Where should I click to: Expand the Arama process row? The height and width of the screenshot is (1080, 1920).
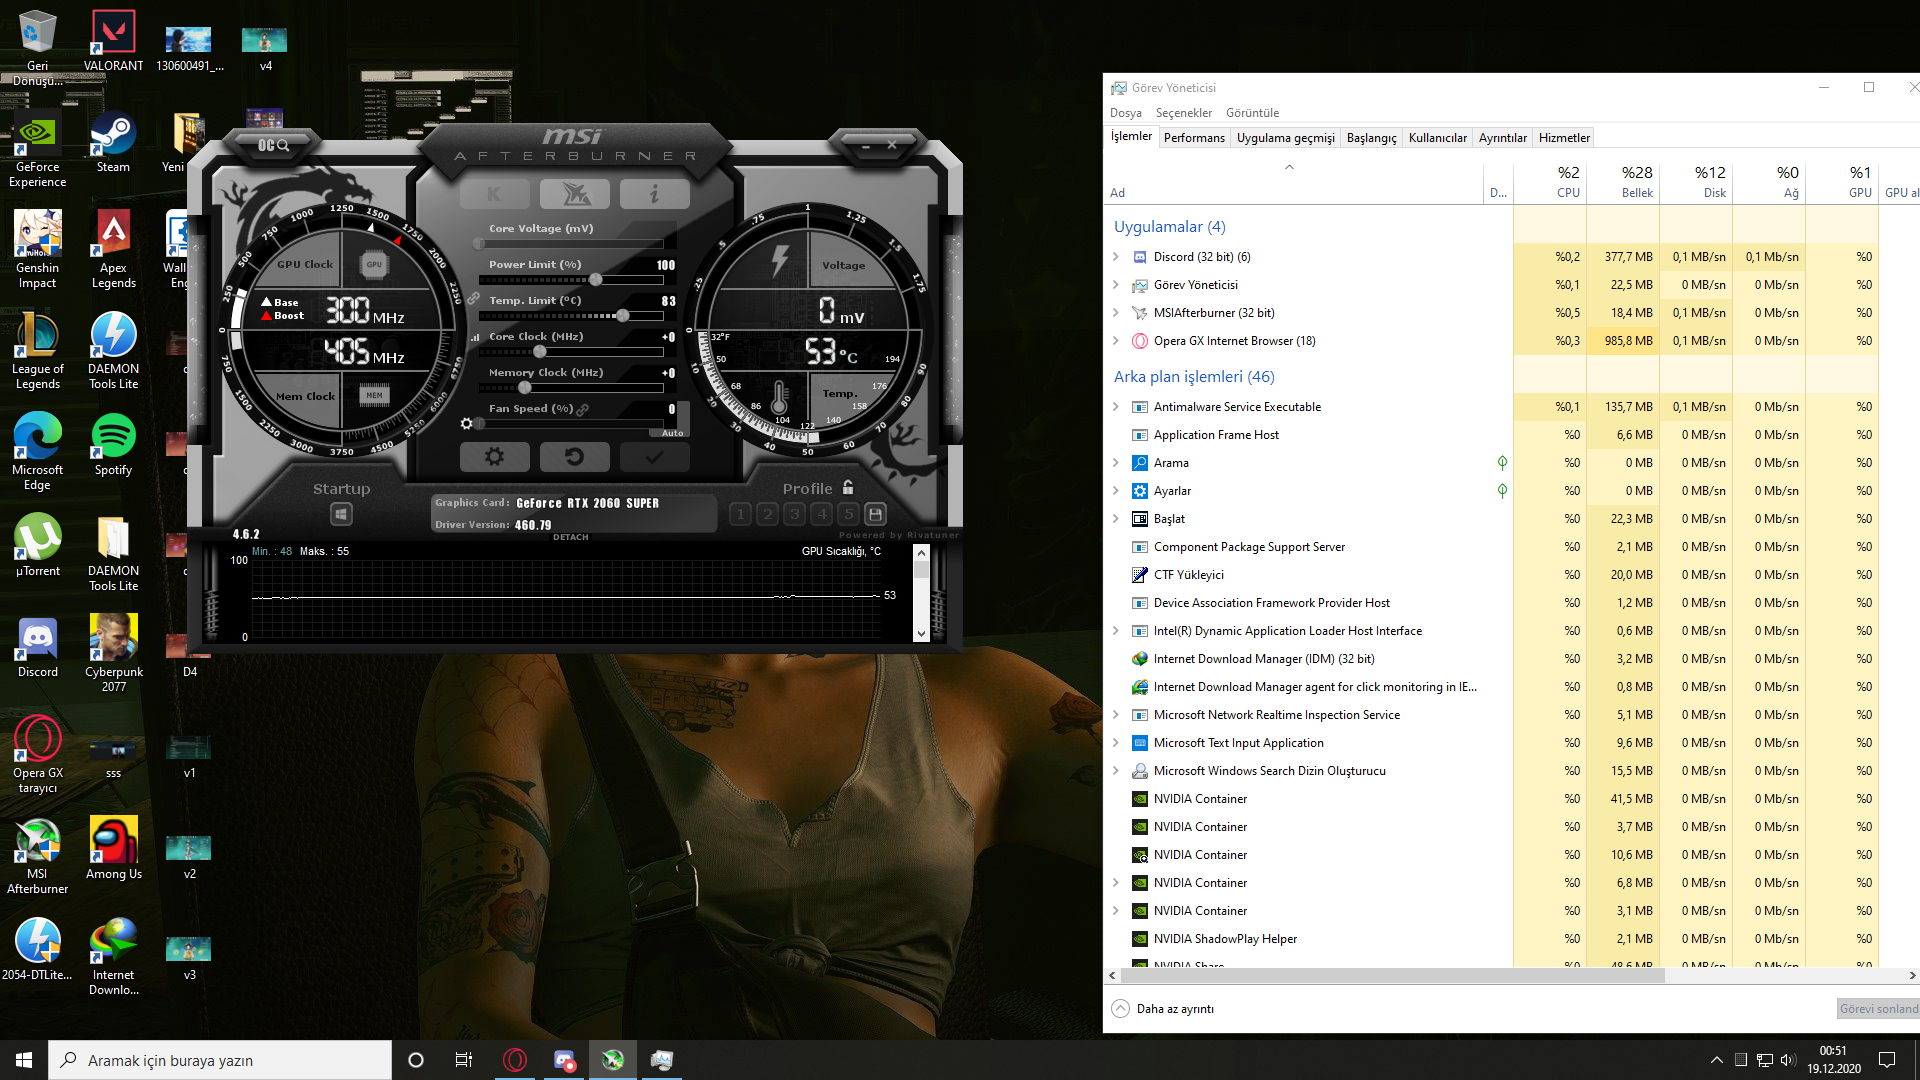click(x=1116, y=463)
